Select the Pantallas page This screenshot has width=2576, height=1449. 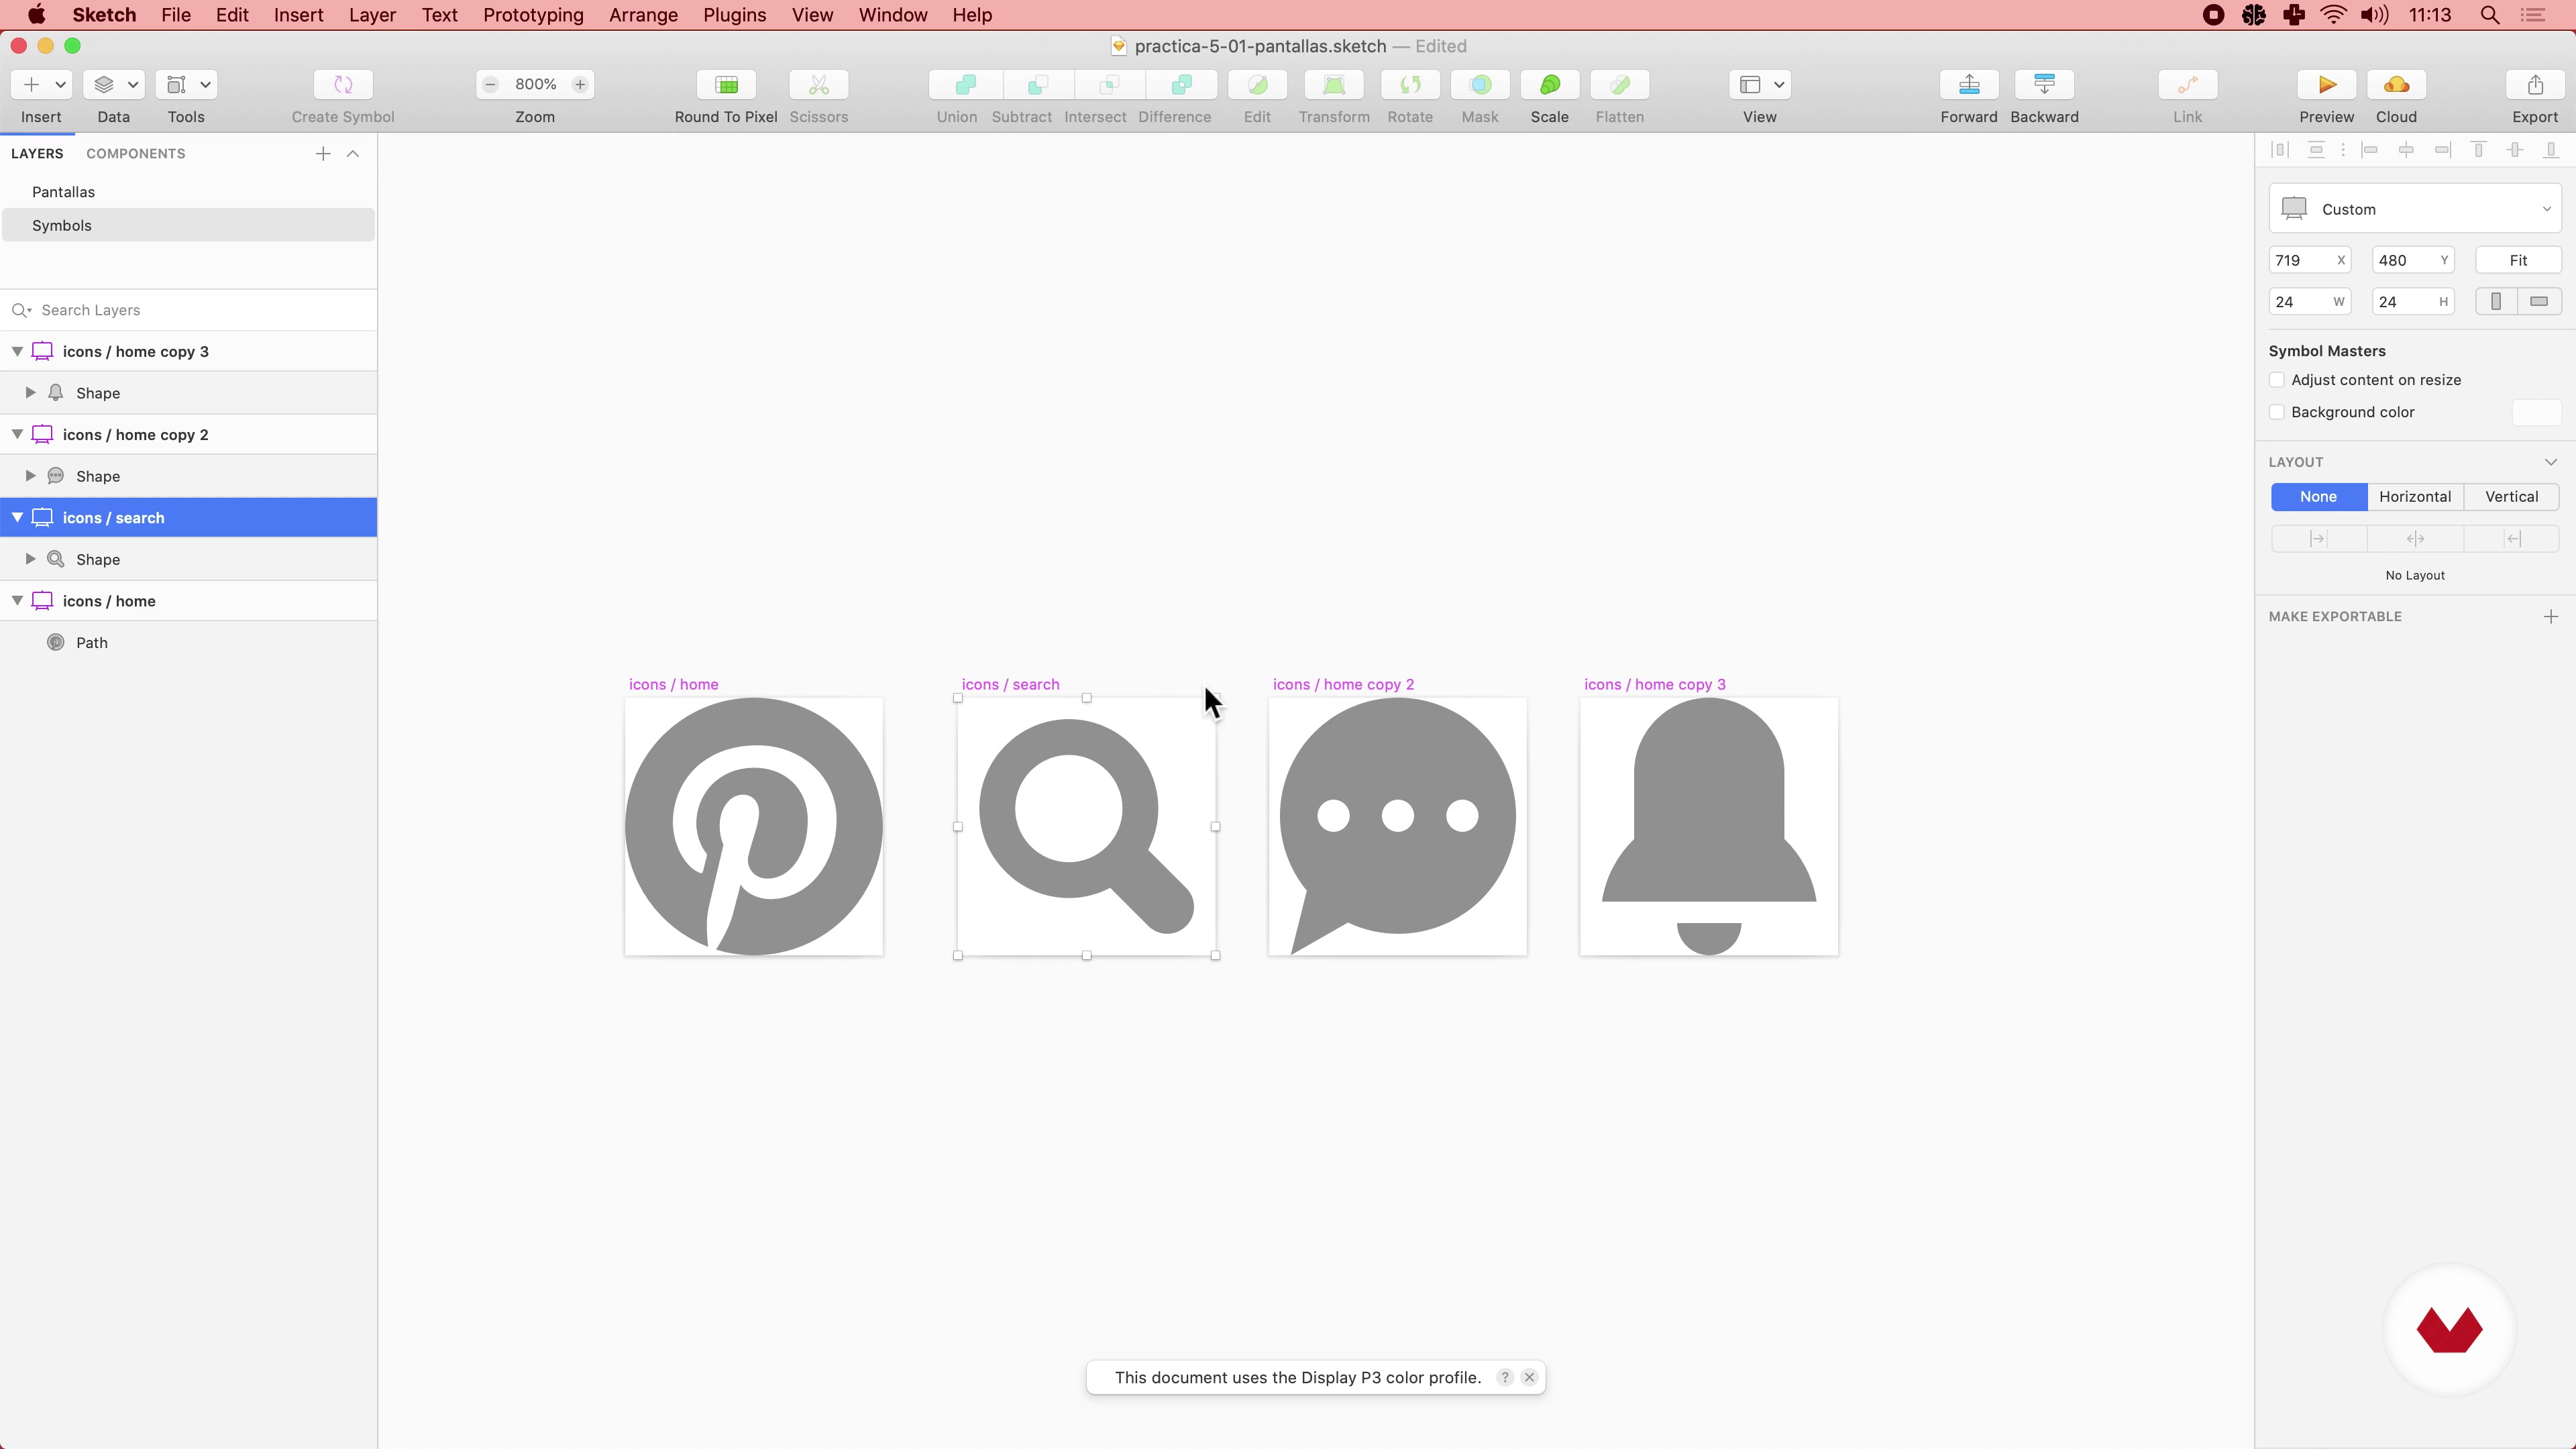[188, 192]
